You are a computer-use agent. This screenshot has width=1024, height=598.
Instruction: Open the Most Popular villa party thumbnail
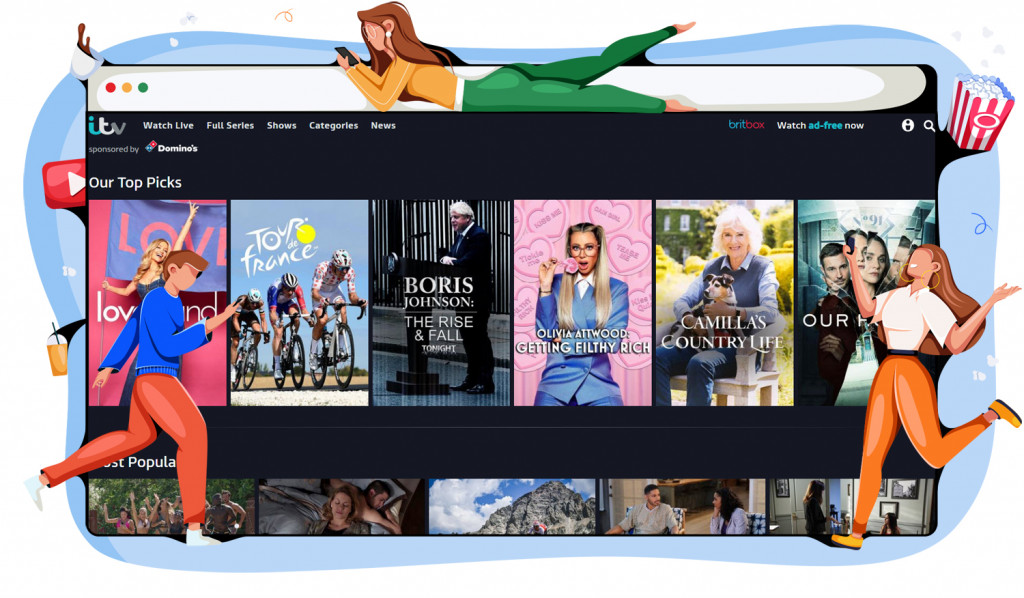click(172, 507)
